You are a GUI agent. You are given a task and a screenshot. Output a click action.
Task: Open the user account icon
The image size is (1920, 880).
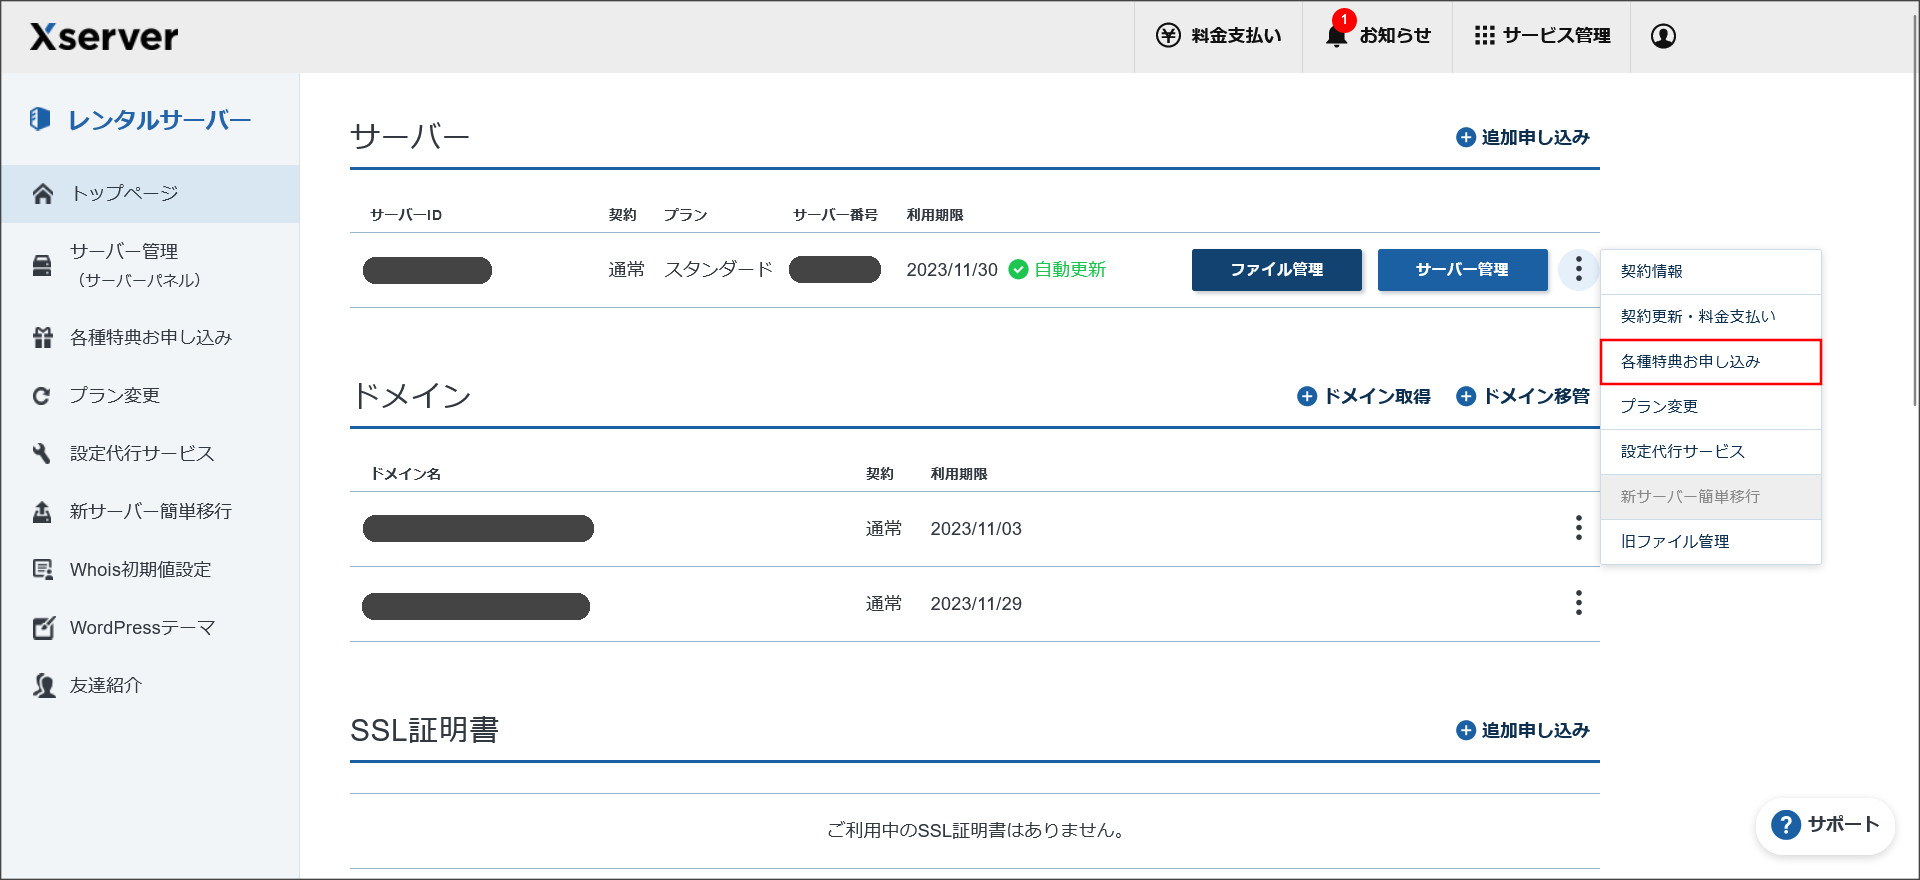pyautogui.click(x=1663, y=36)
